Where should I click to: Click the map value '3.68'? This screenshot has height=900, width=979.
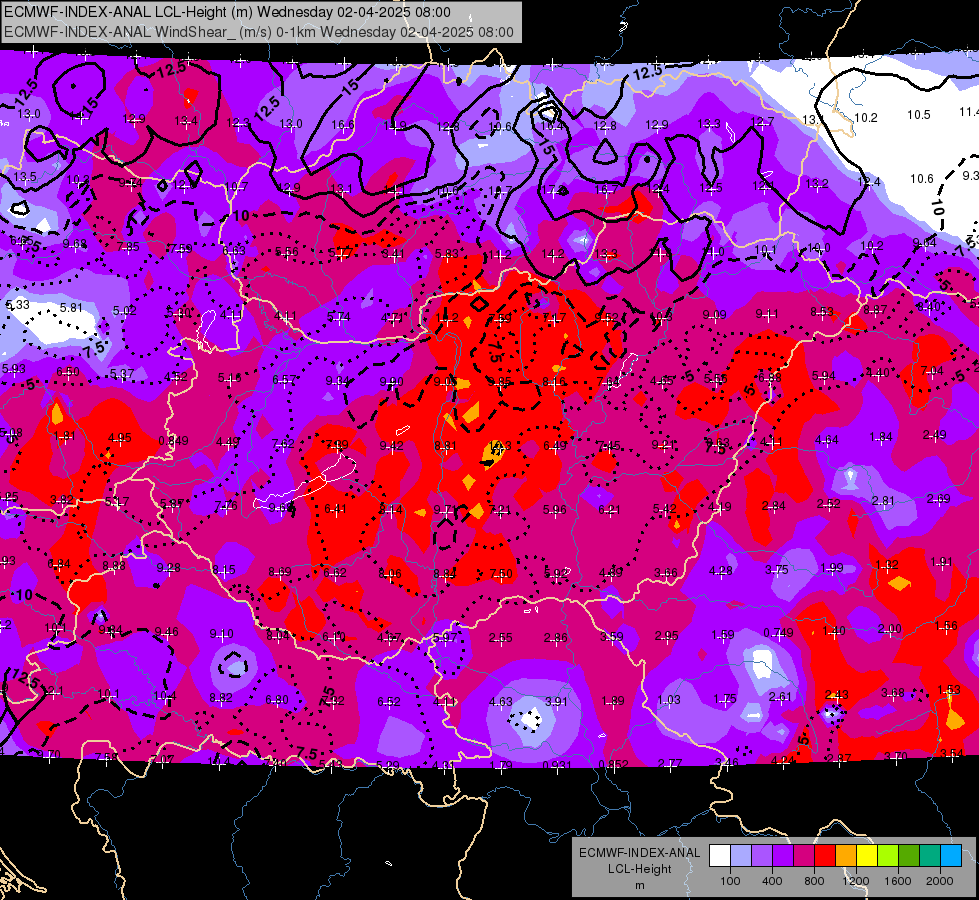coord(893,693)
